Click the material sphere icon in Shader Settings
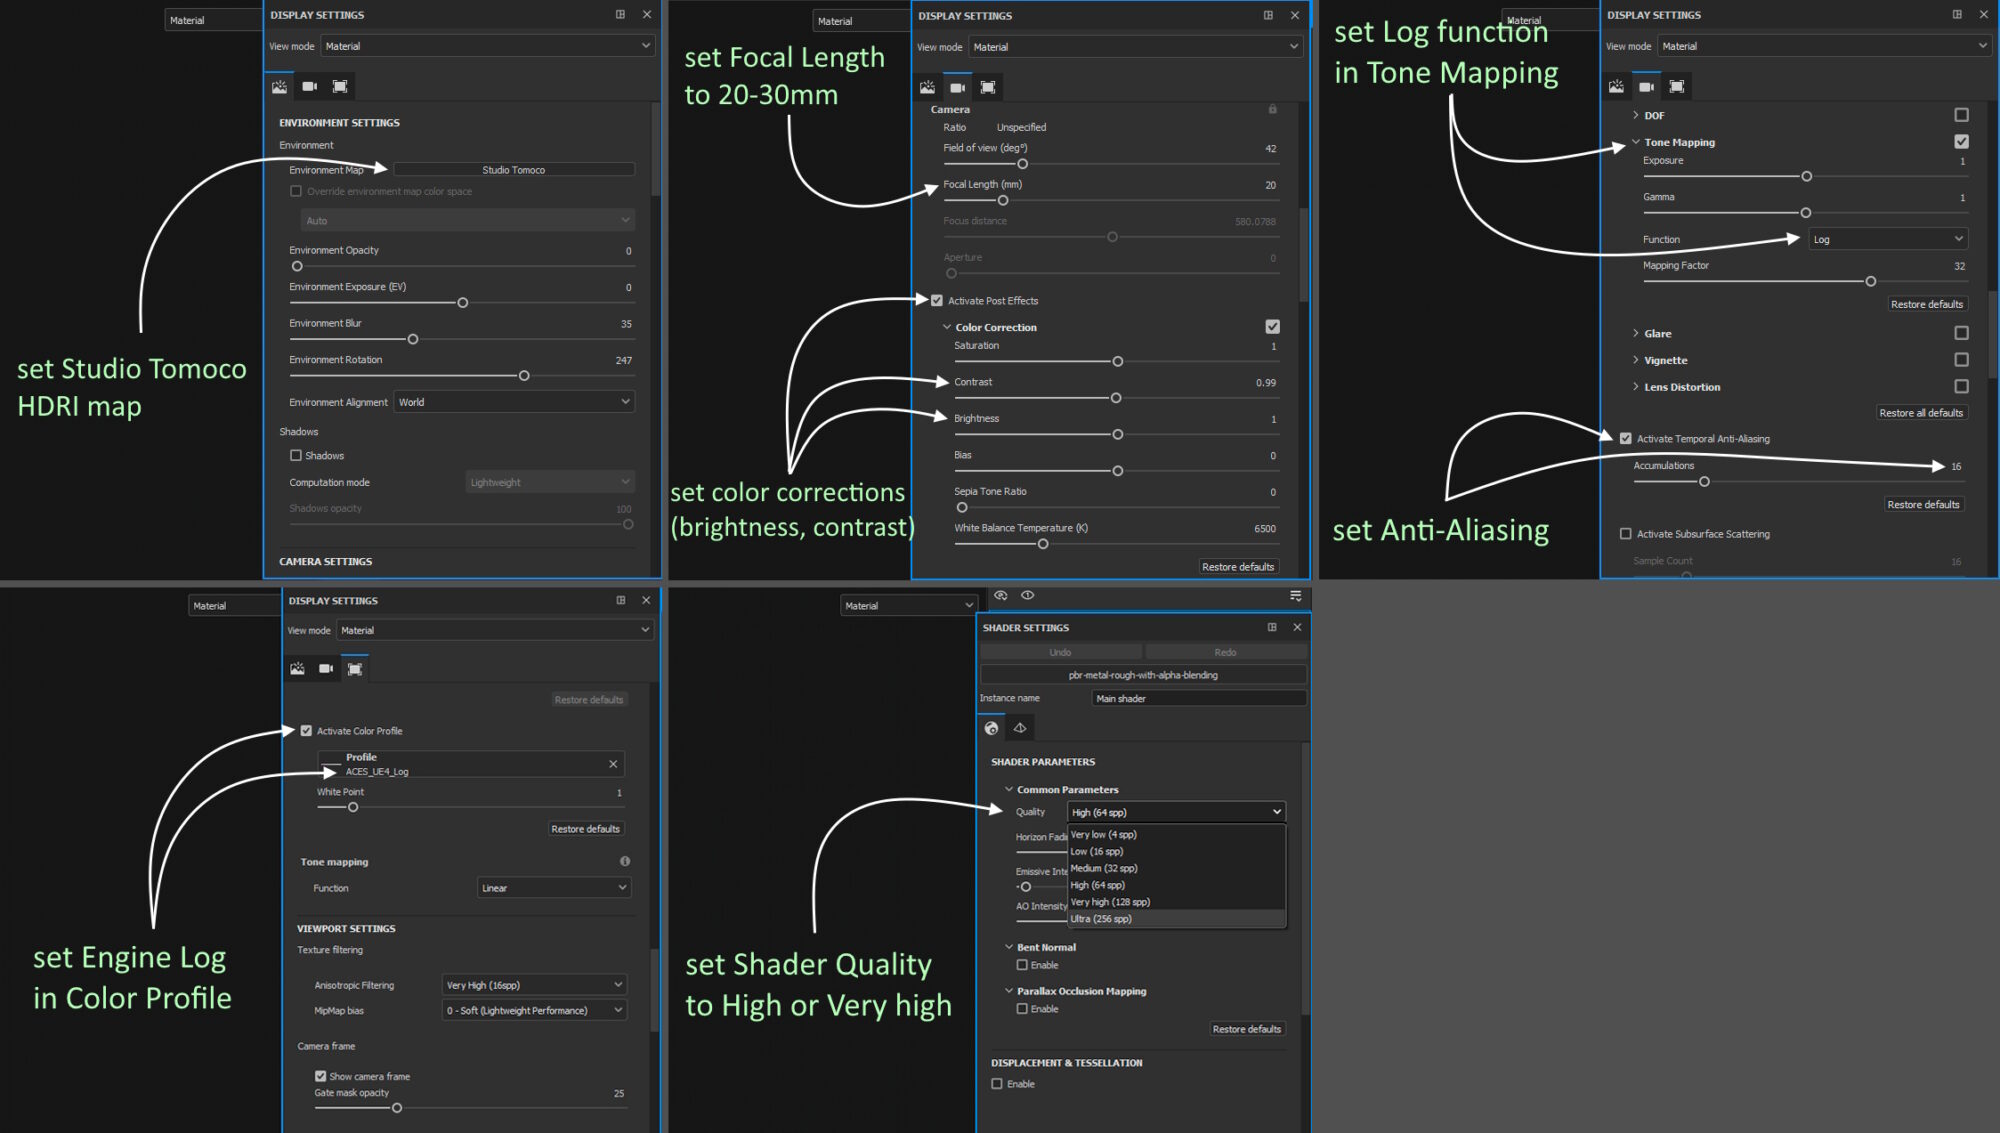This screenshot has height=1133, width=2000. (991, 728)
